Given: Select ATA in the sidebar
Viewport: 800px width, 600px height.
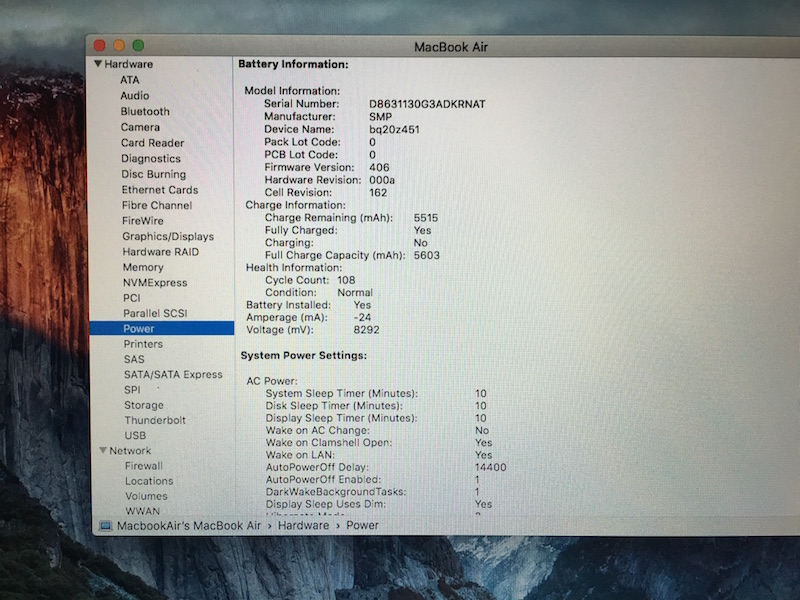Looking at the screenshot, I should coord(130,80).
